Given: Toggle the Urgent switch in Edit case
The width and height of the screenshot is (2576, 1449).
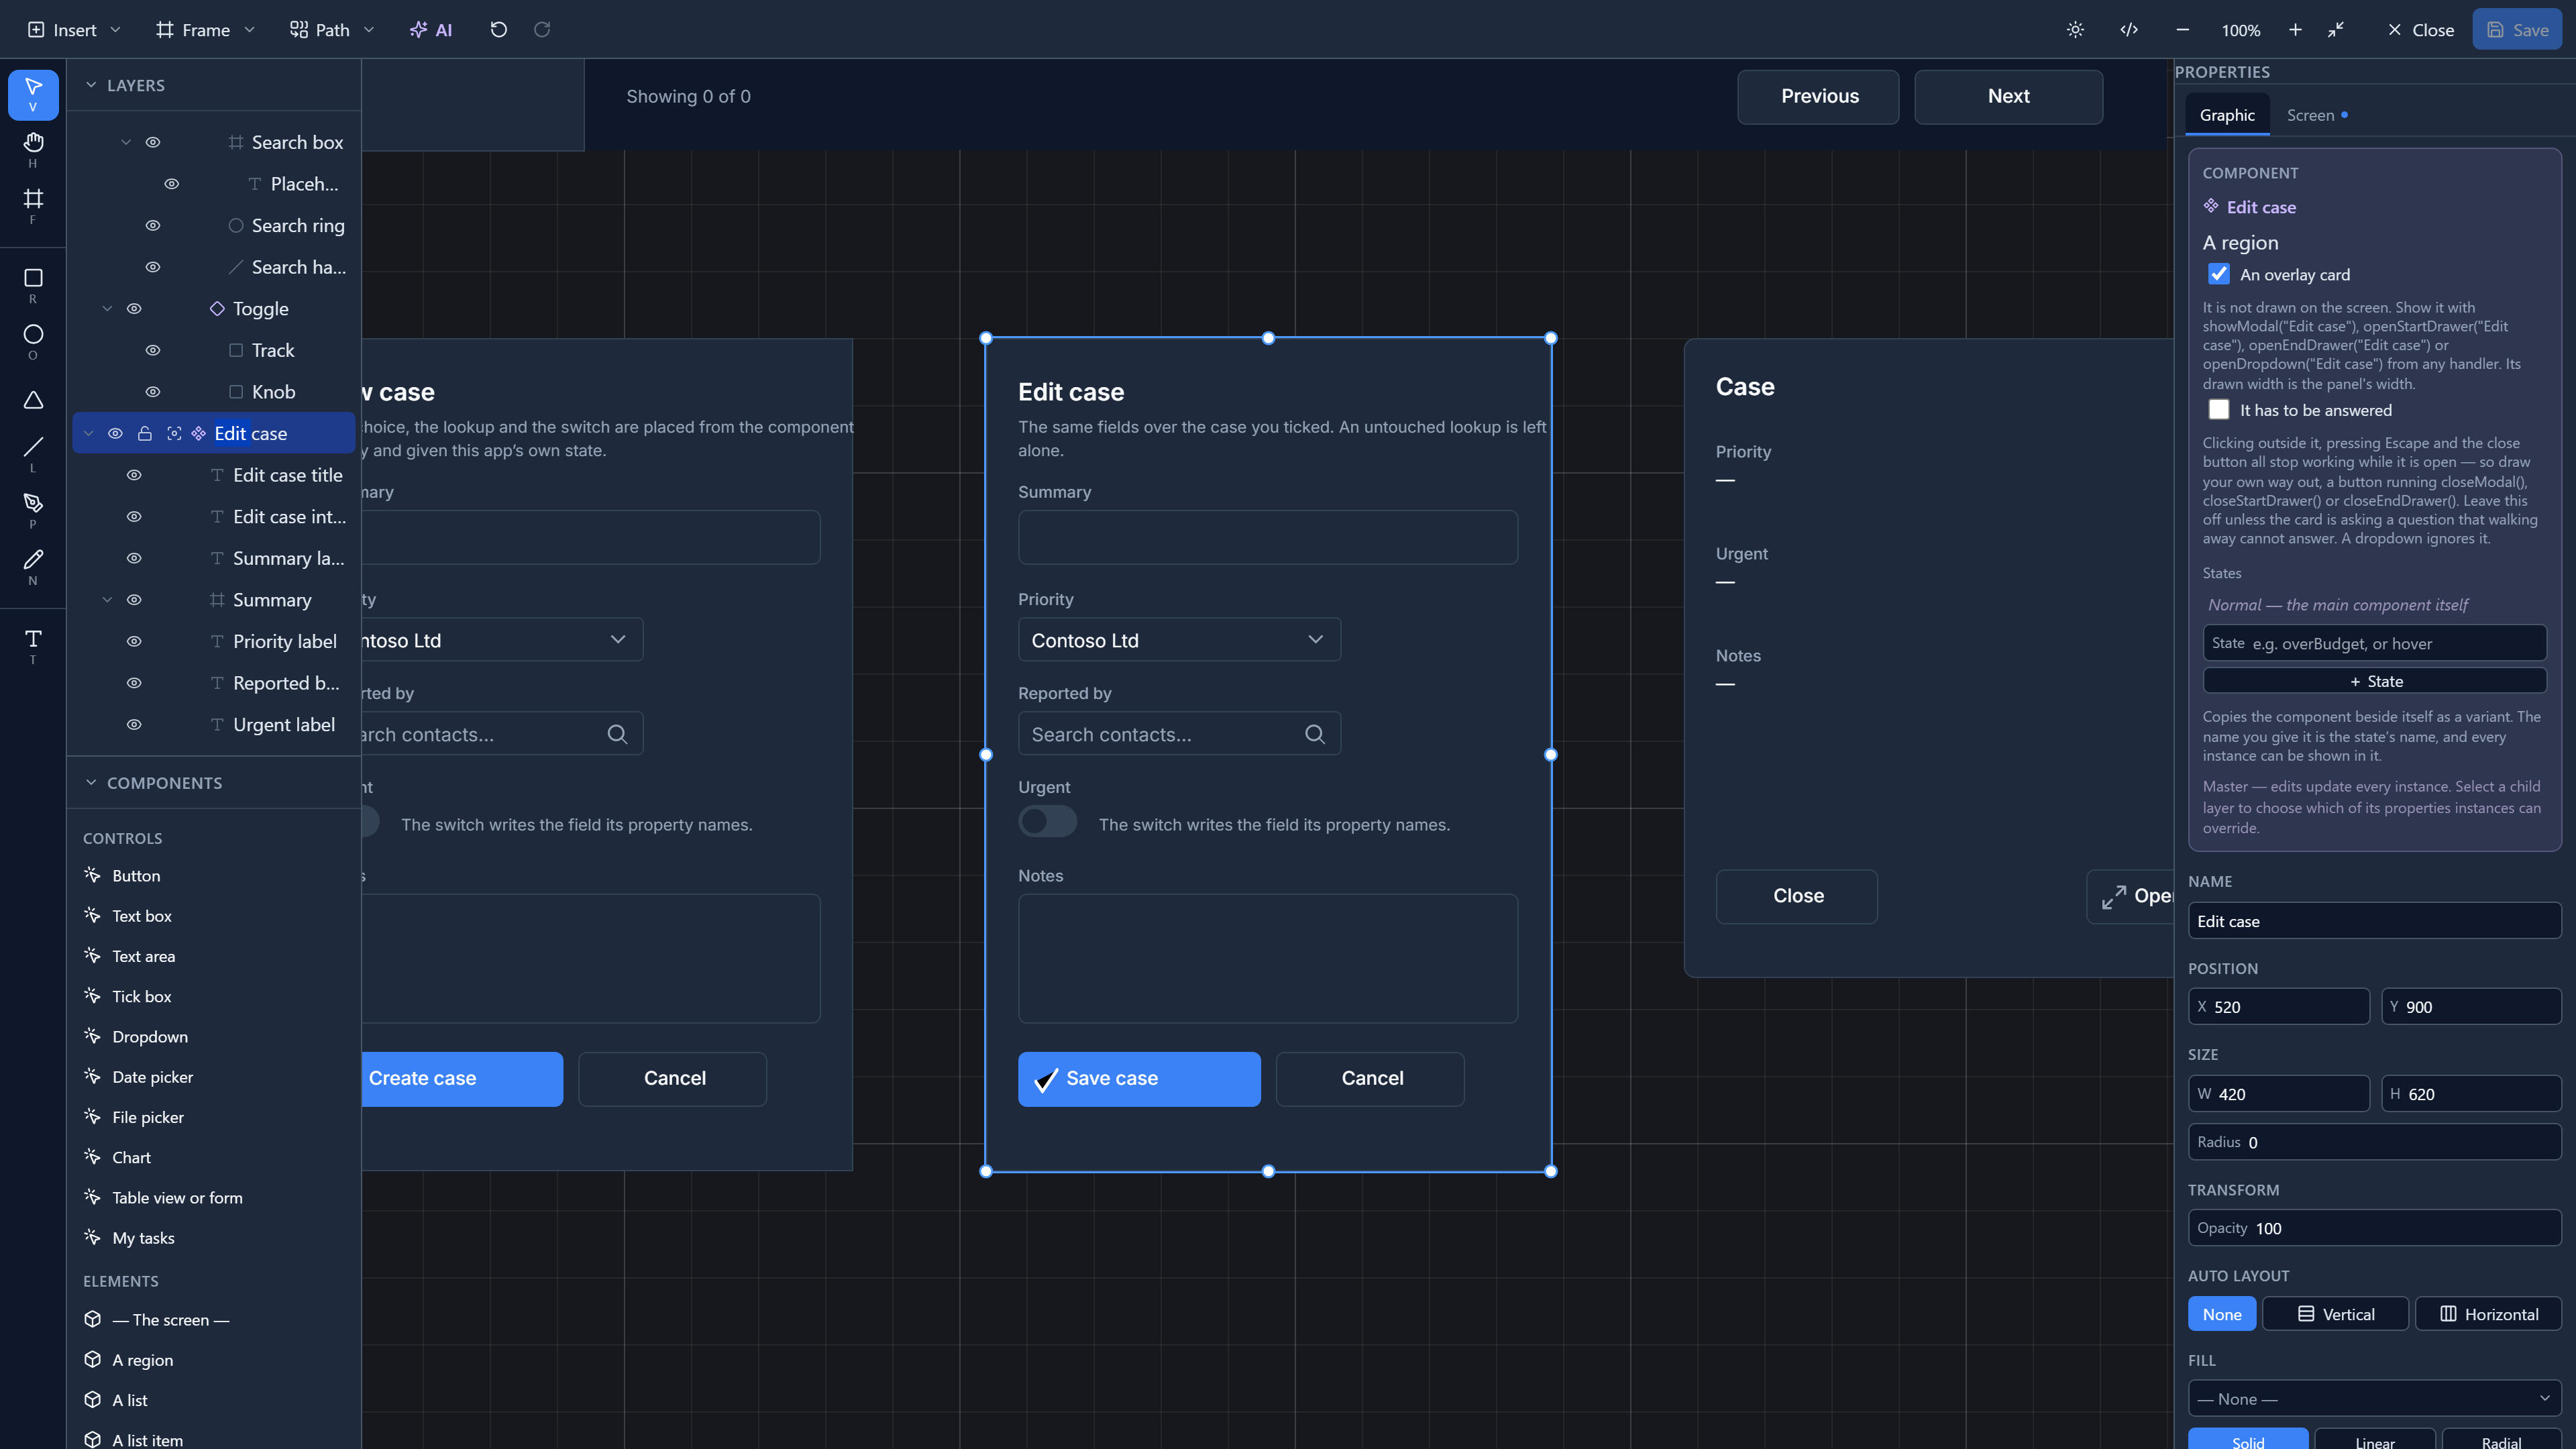Looking at the screenshot, I should click(1047, 822).
